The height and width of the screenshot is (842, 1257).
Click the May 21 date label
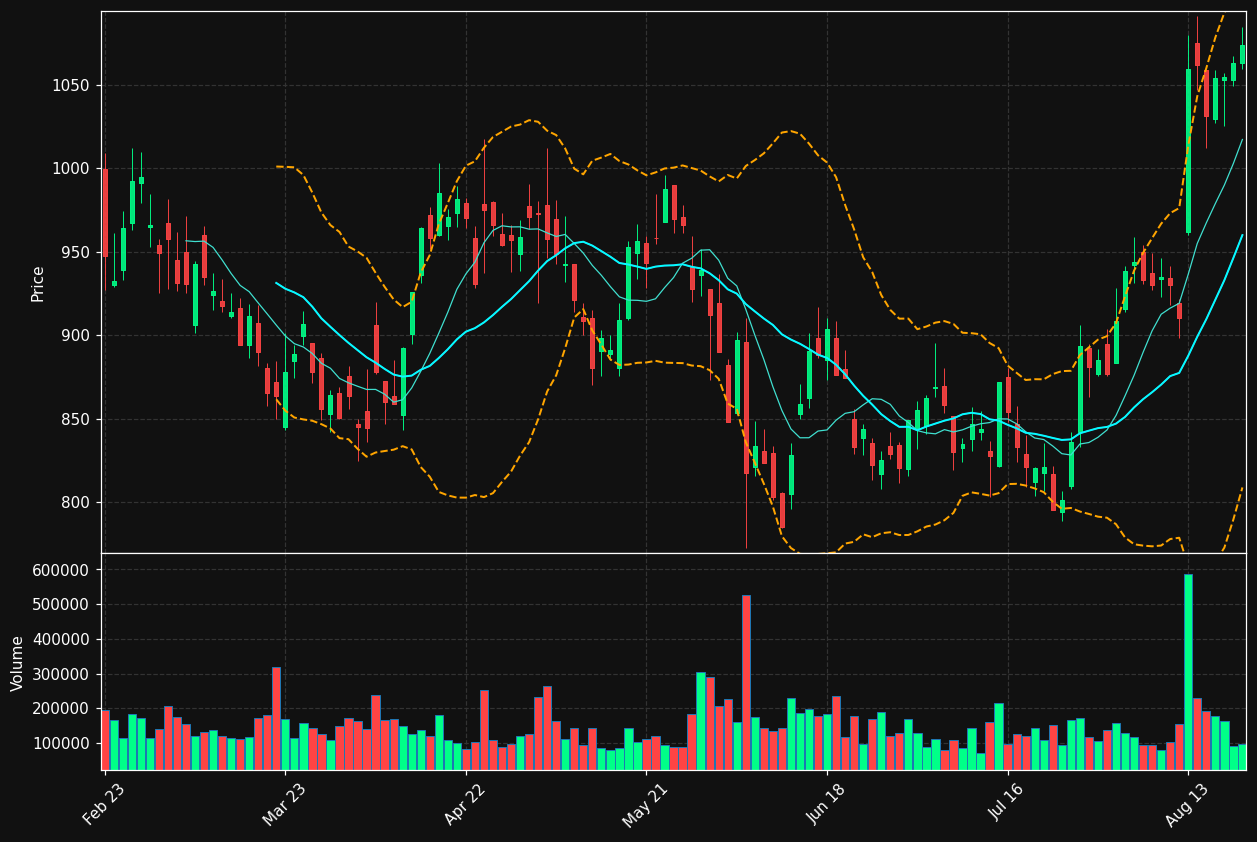pyautogui.click(x=646, y=804)
